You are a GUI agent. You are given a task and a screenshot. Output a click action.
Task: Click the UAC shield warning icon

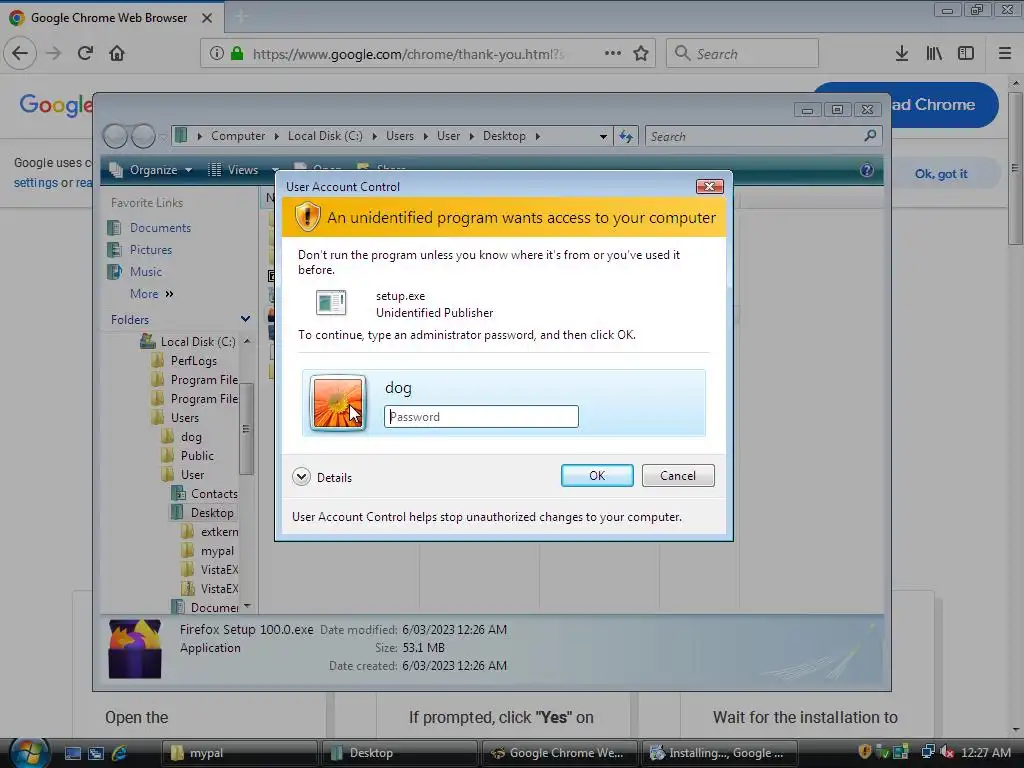click(x=307, y=216)
